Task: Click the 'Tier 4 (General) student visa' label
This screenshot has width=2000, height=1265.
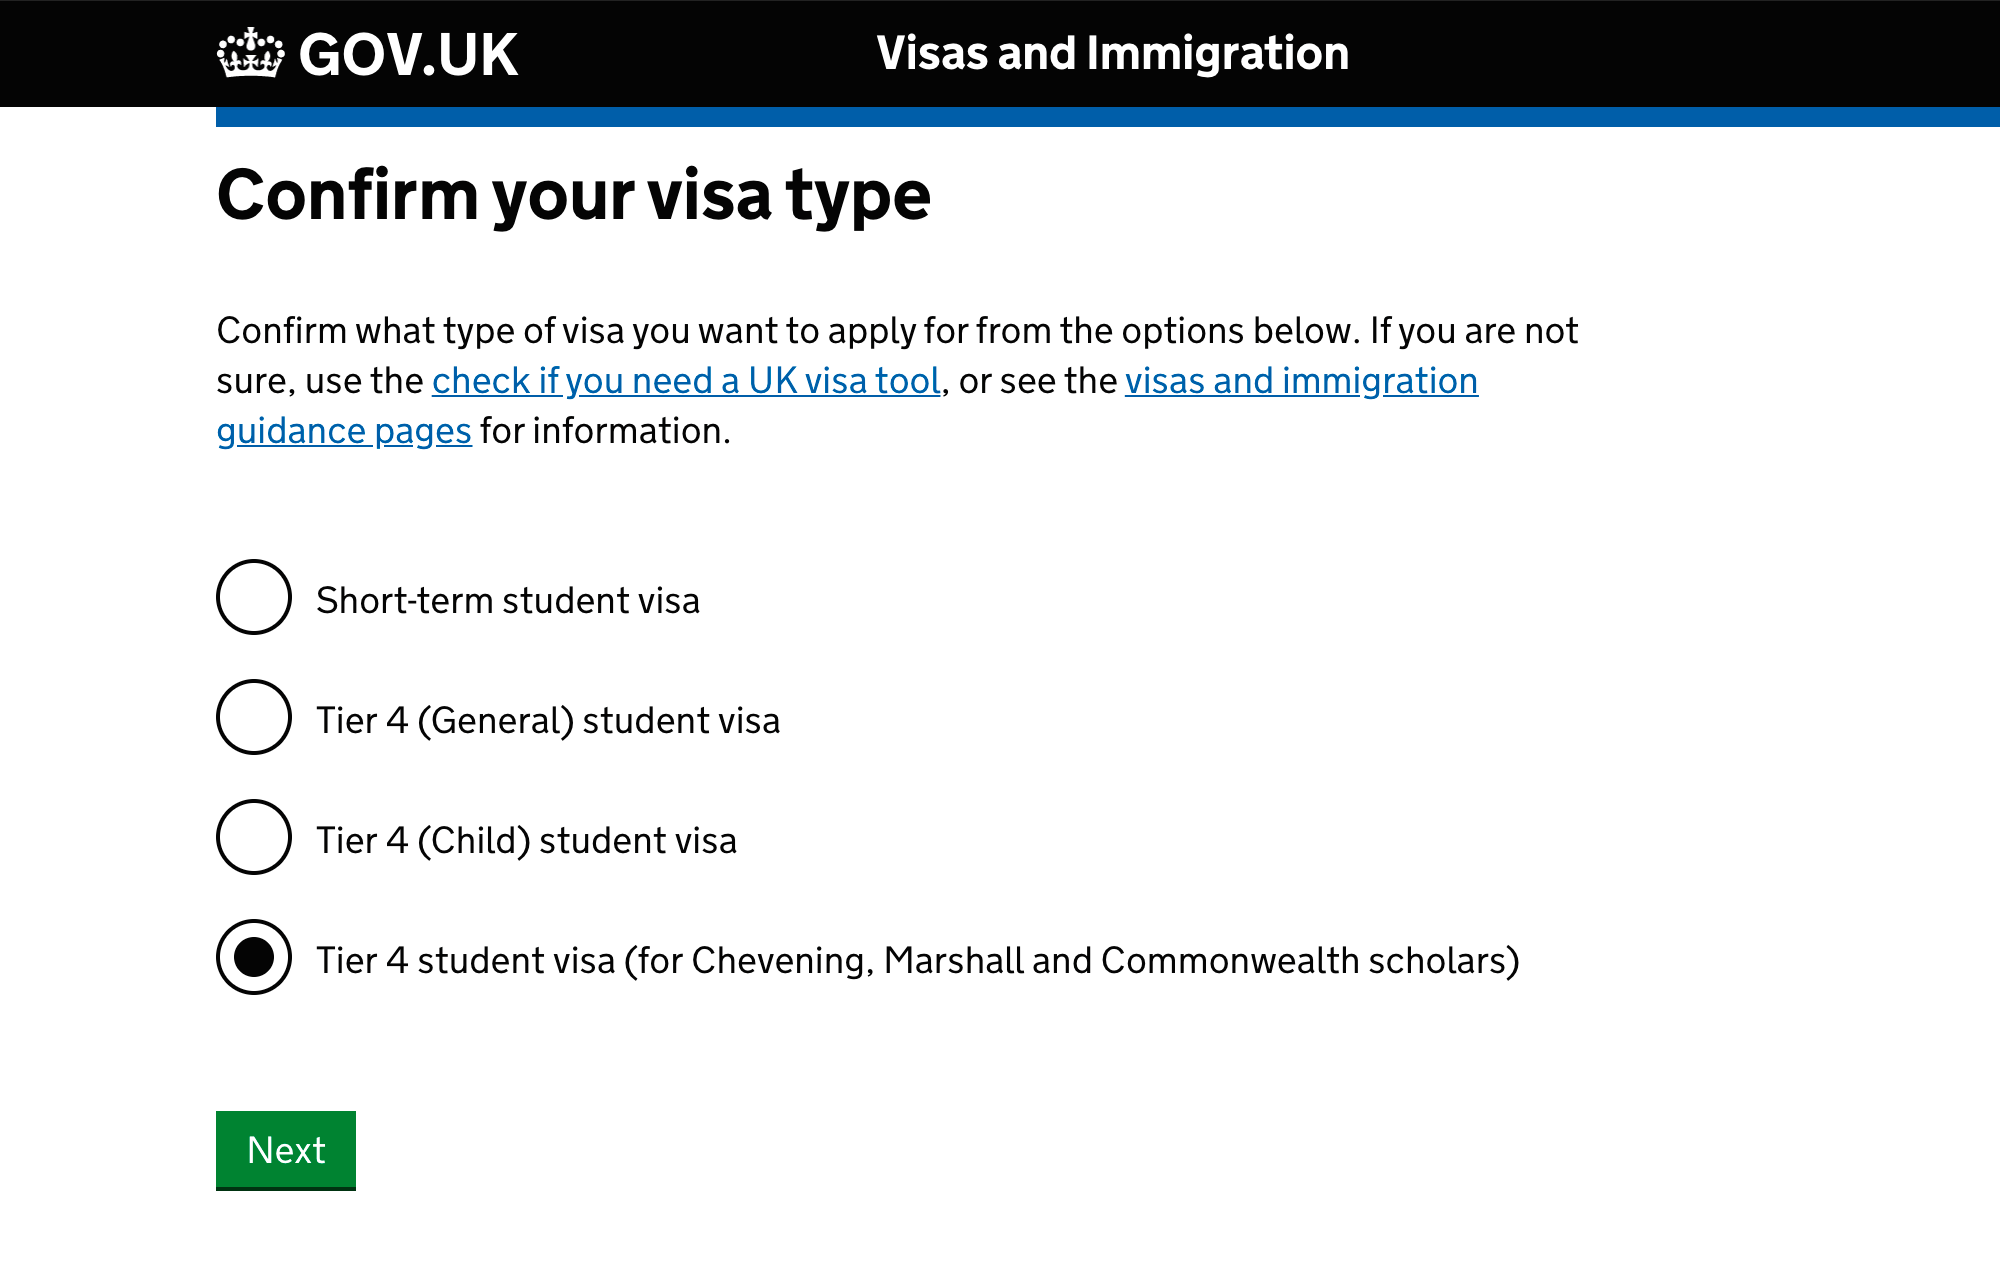Action: click(x=548, y=720)
